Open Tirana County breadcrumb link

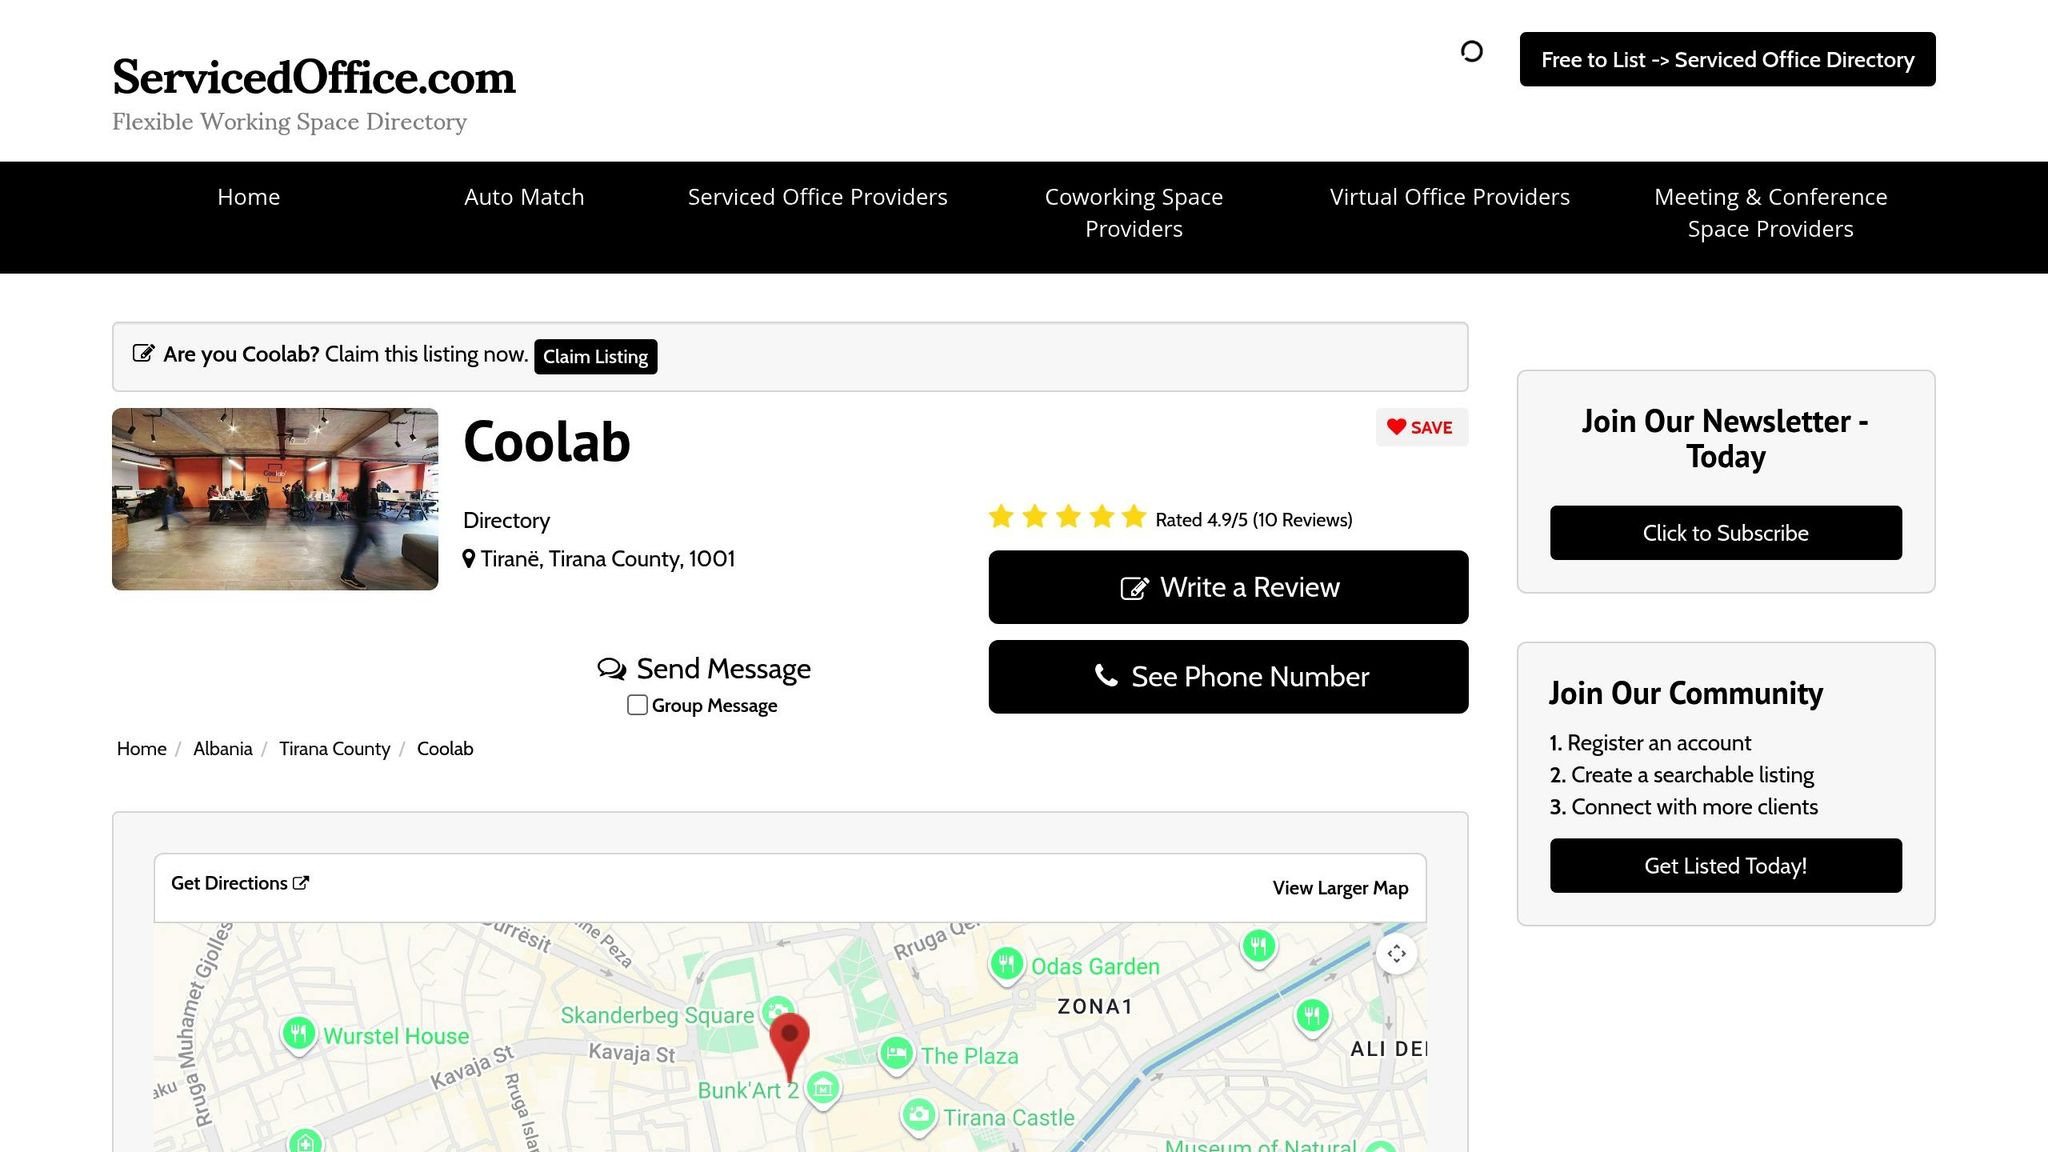pos(334,749)
